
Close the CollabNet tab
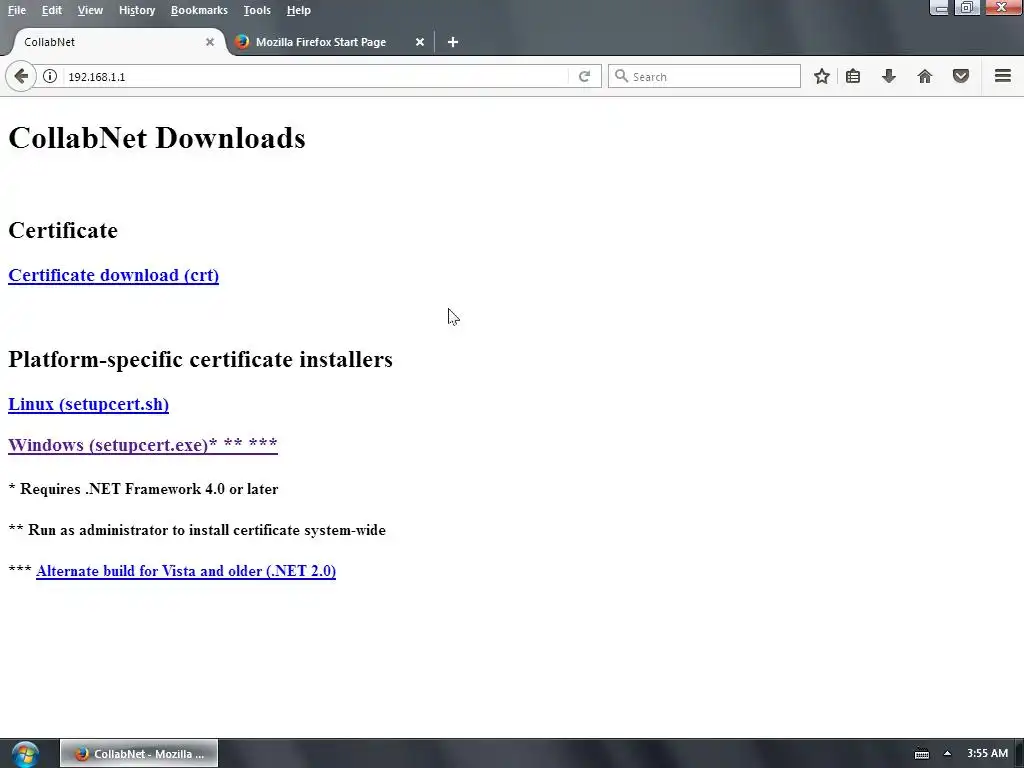210,42
